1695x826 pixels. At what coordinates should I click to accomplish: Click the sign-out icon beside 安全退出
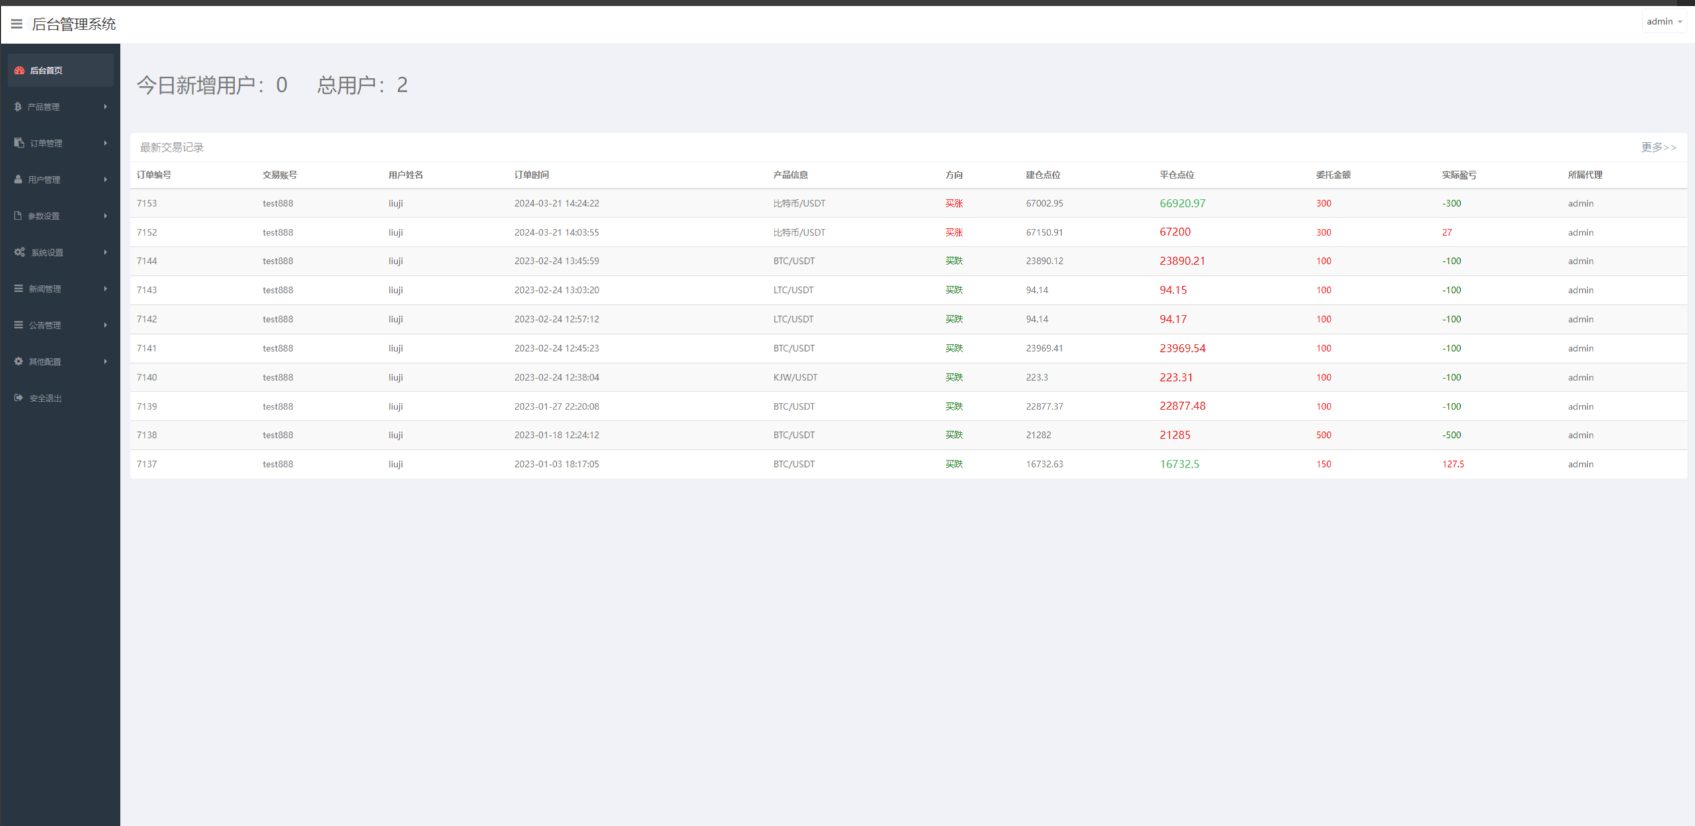(18, 398)
